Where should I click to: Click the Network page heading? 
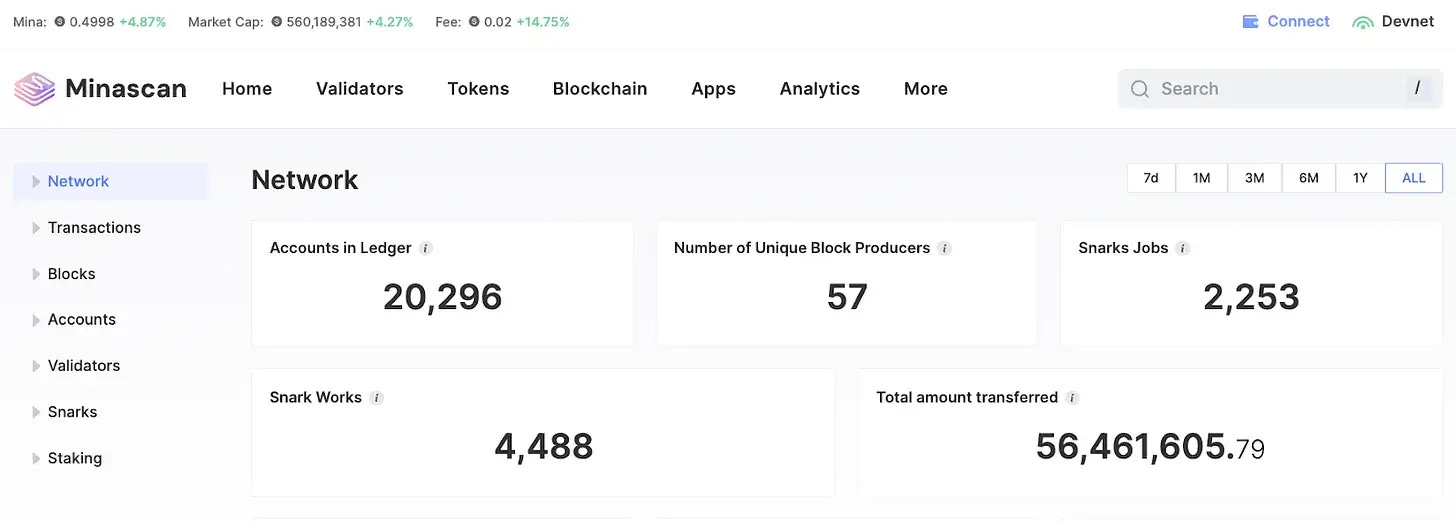click(x=305, y=180)
